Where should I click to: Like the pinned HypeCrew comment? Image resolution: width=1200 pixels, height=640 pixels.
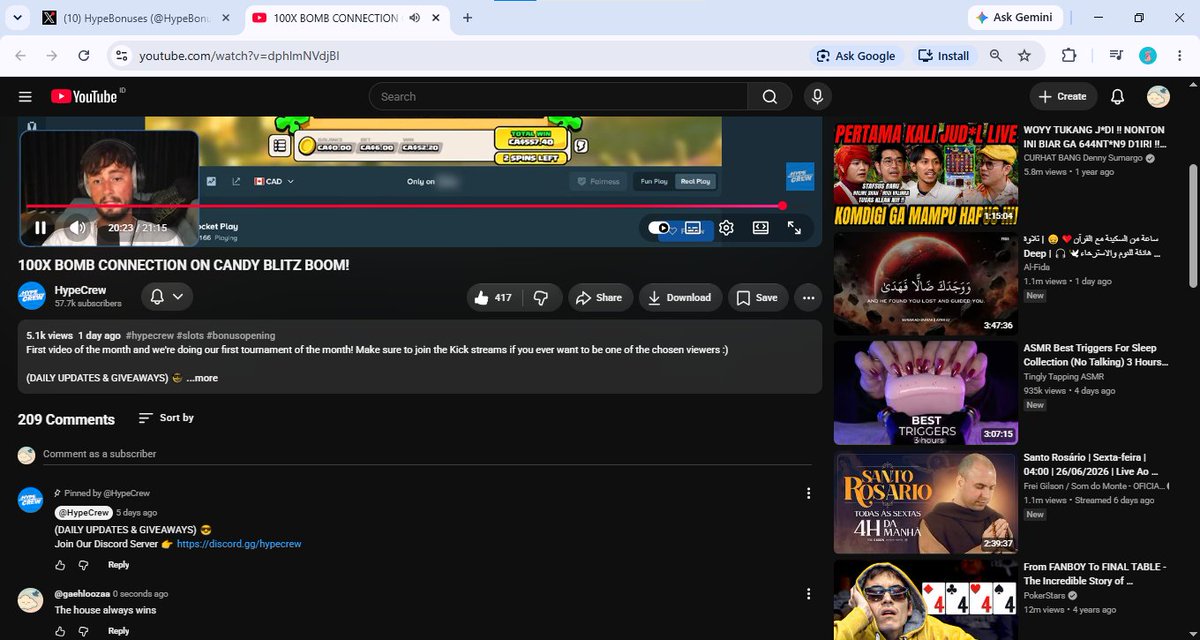click(60, 565)
